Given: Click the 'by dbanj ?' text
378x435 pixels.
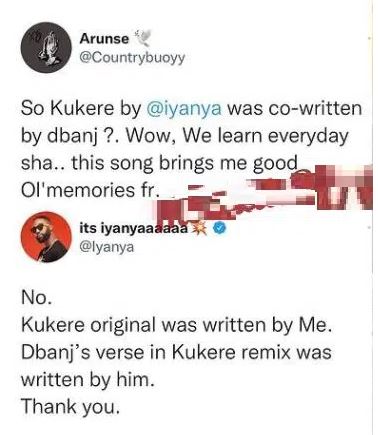Looking at the screenshot, I should point(67,136).
